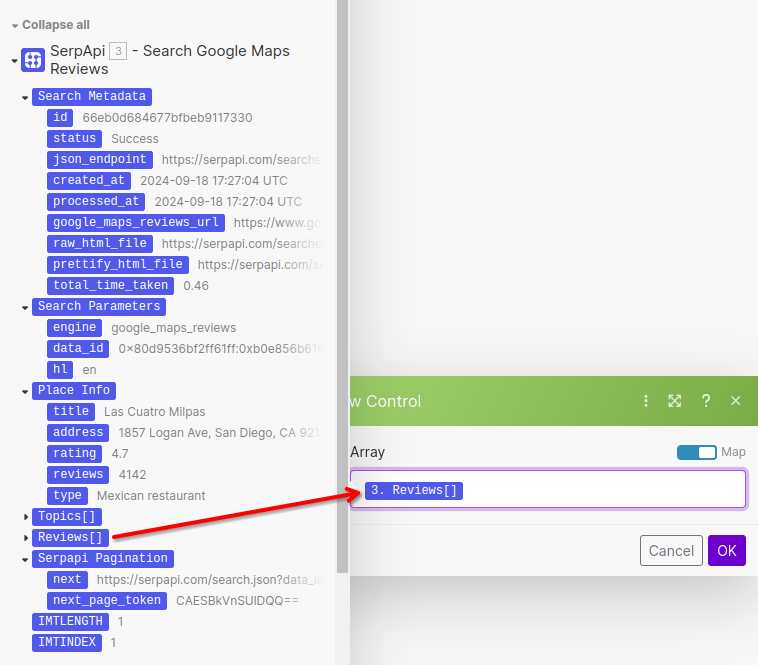758x665 pixels.
Task: Select the processed_at variable tag
Action: 96,202
